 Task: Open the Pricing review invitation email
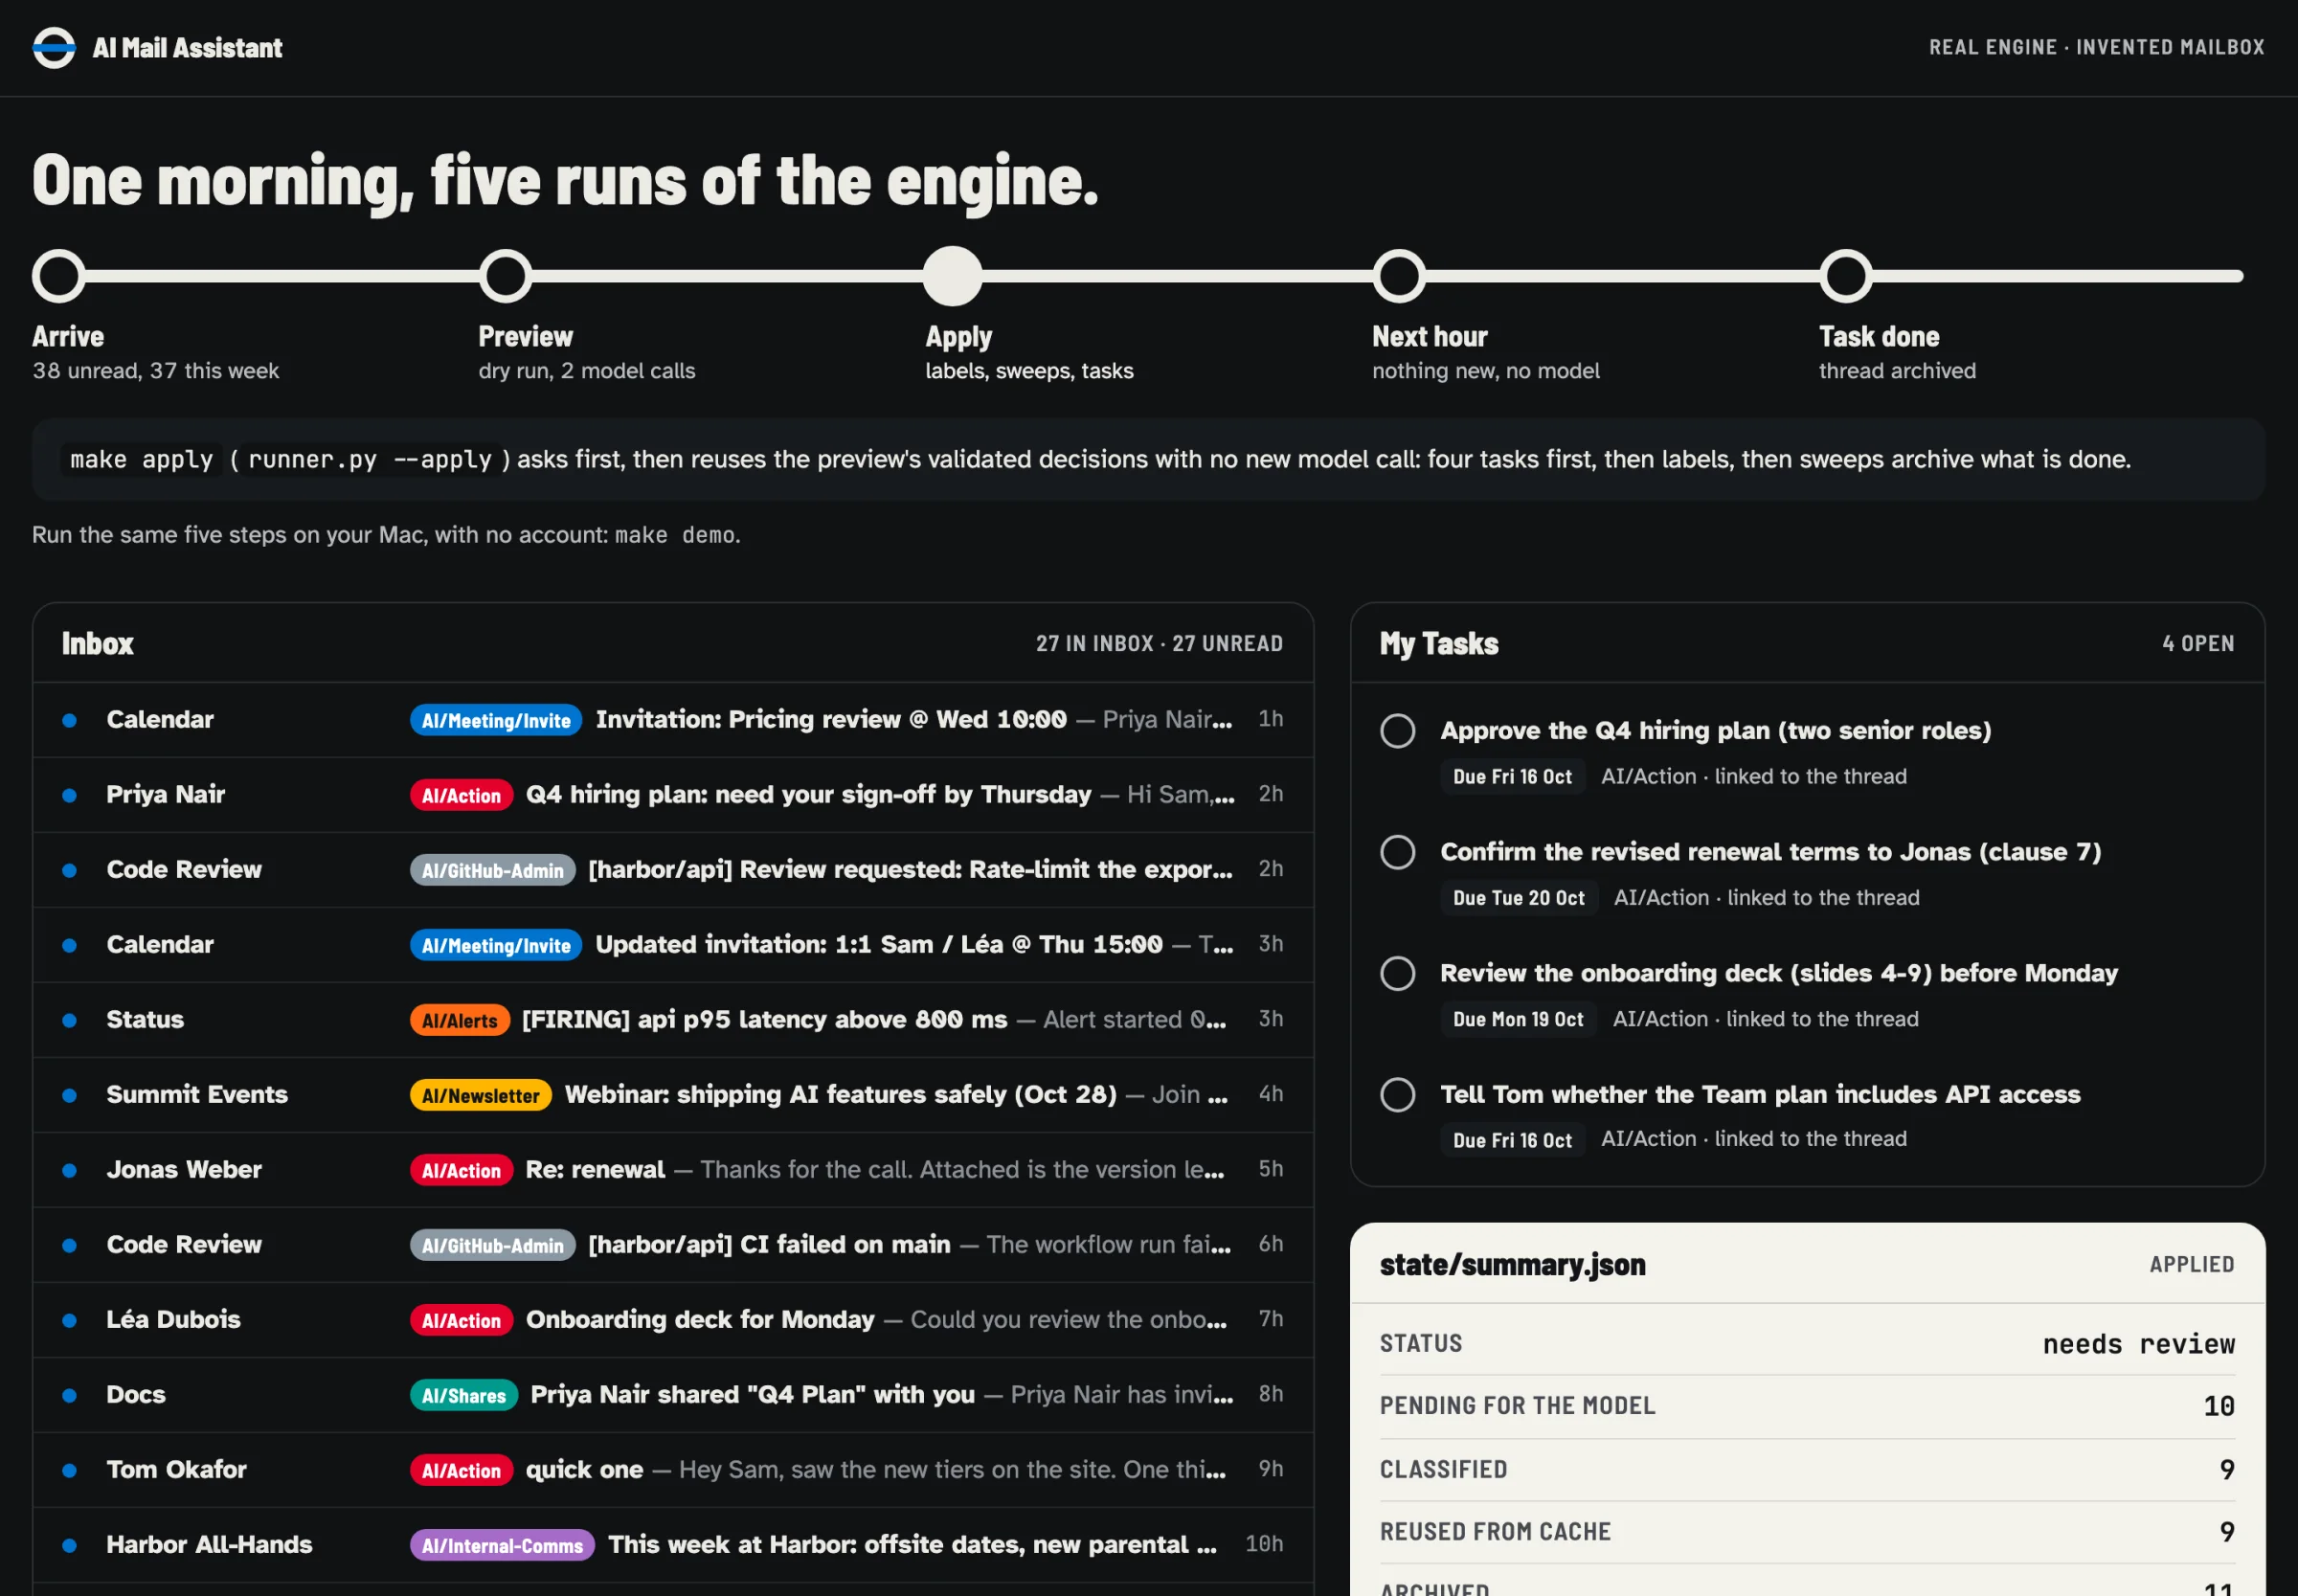pyautogui.click(x=673, y=720)
